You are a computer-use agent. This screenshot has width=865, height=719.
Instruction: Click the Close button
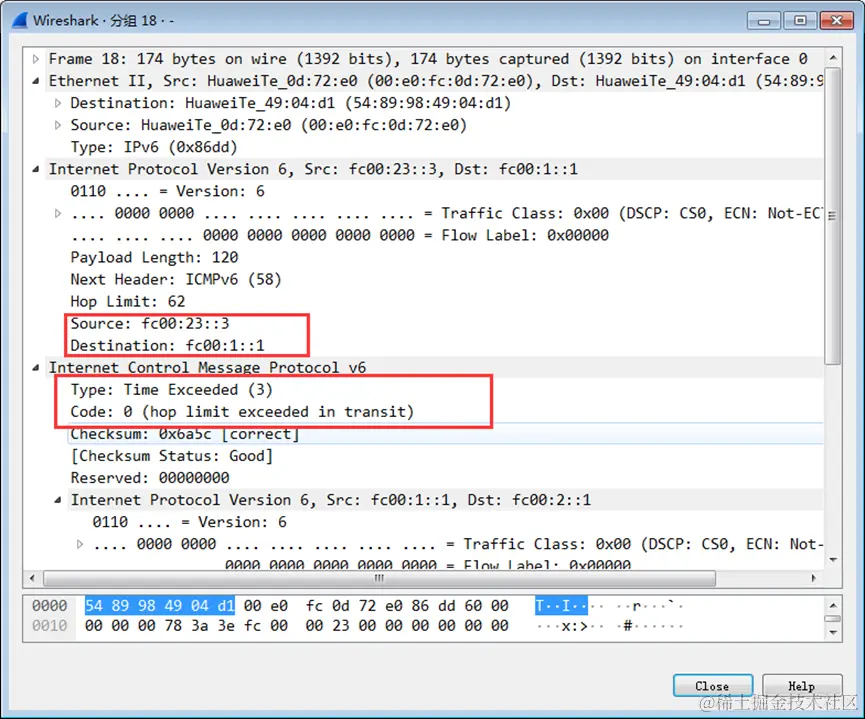(x=713, y=686)
